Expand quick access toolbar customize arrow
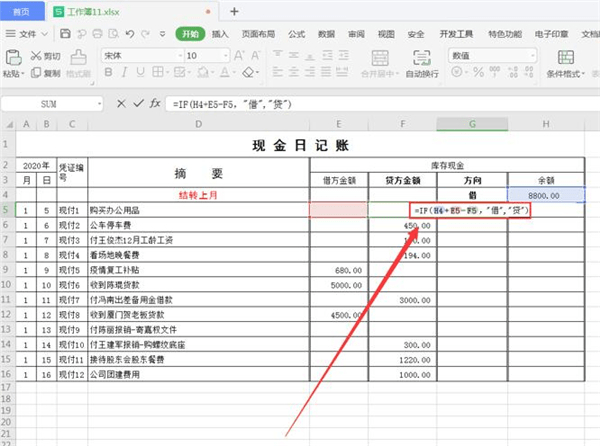This screenshot has height=446, width=600. [x=163, y=34]
